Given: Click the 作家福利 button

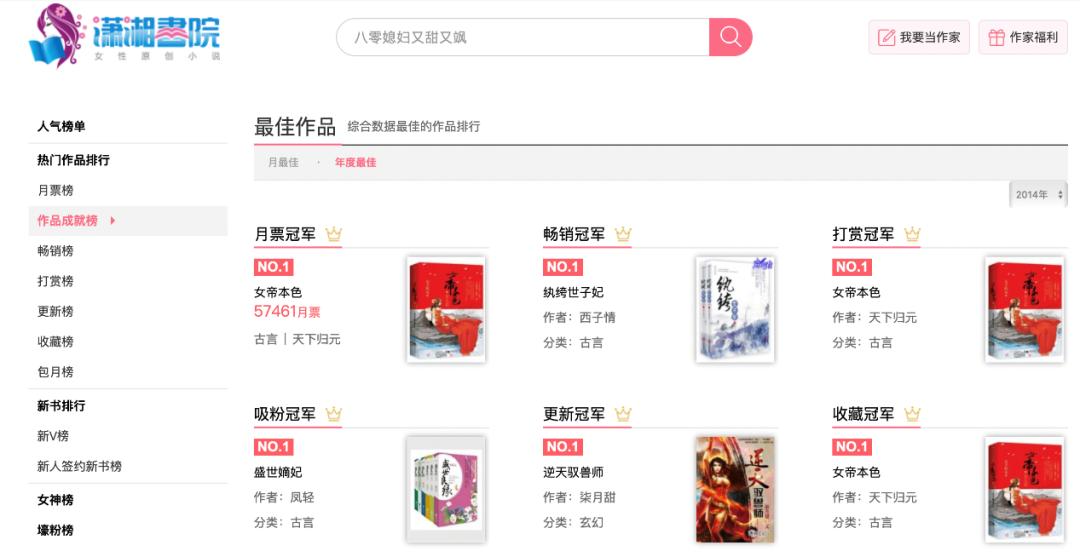Looking at the screenshot, I should (x=1023, y=37).
